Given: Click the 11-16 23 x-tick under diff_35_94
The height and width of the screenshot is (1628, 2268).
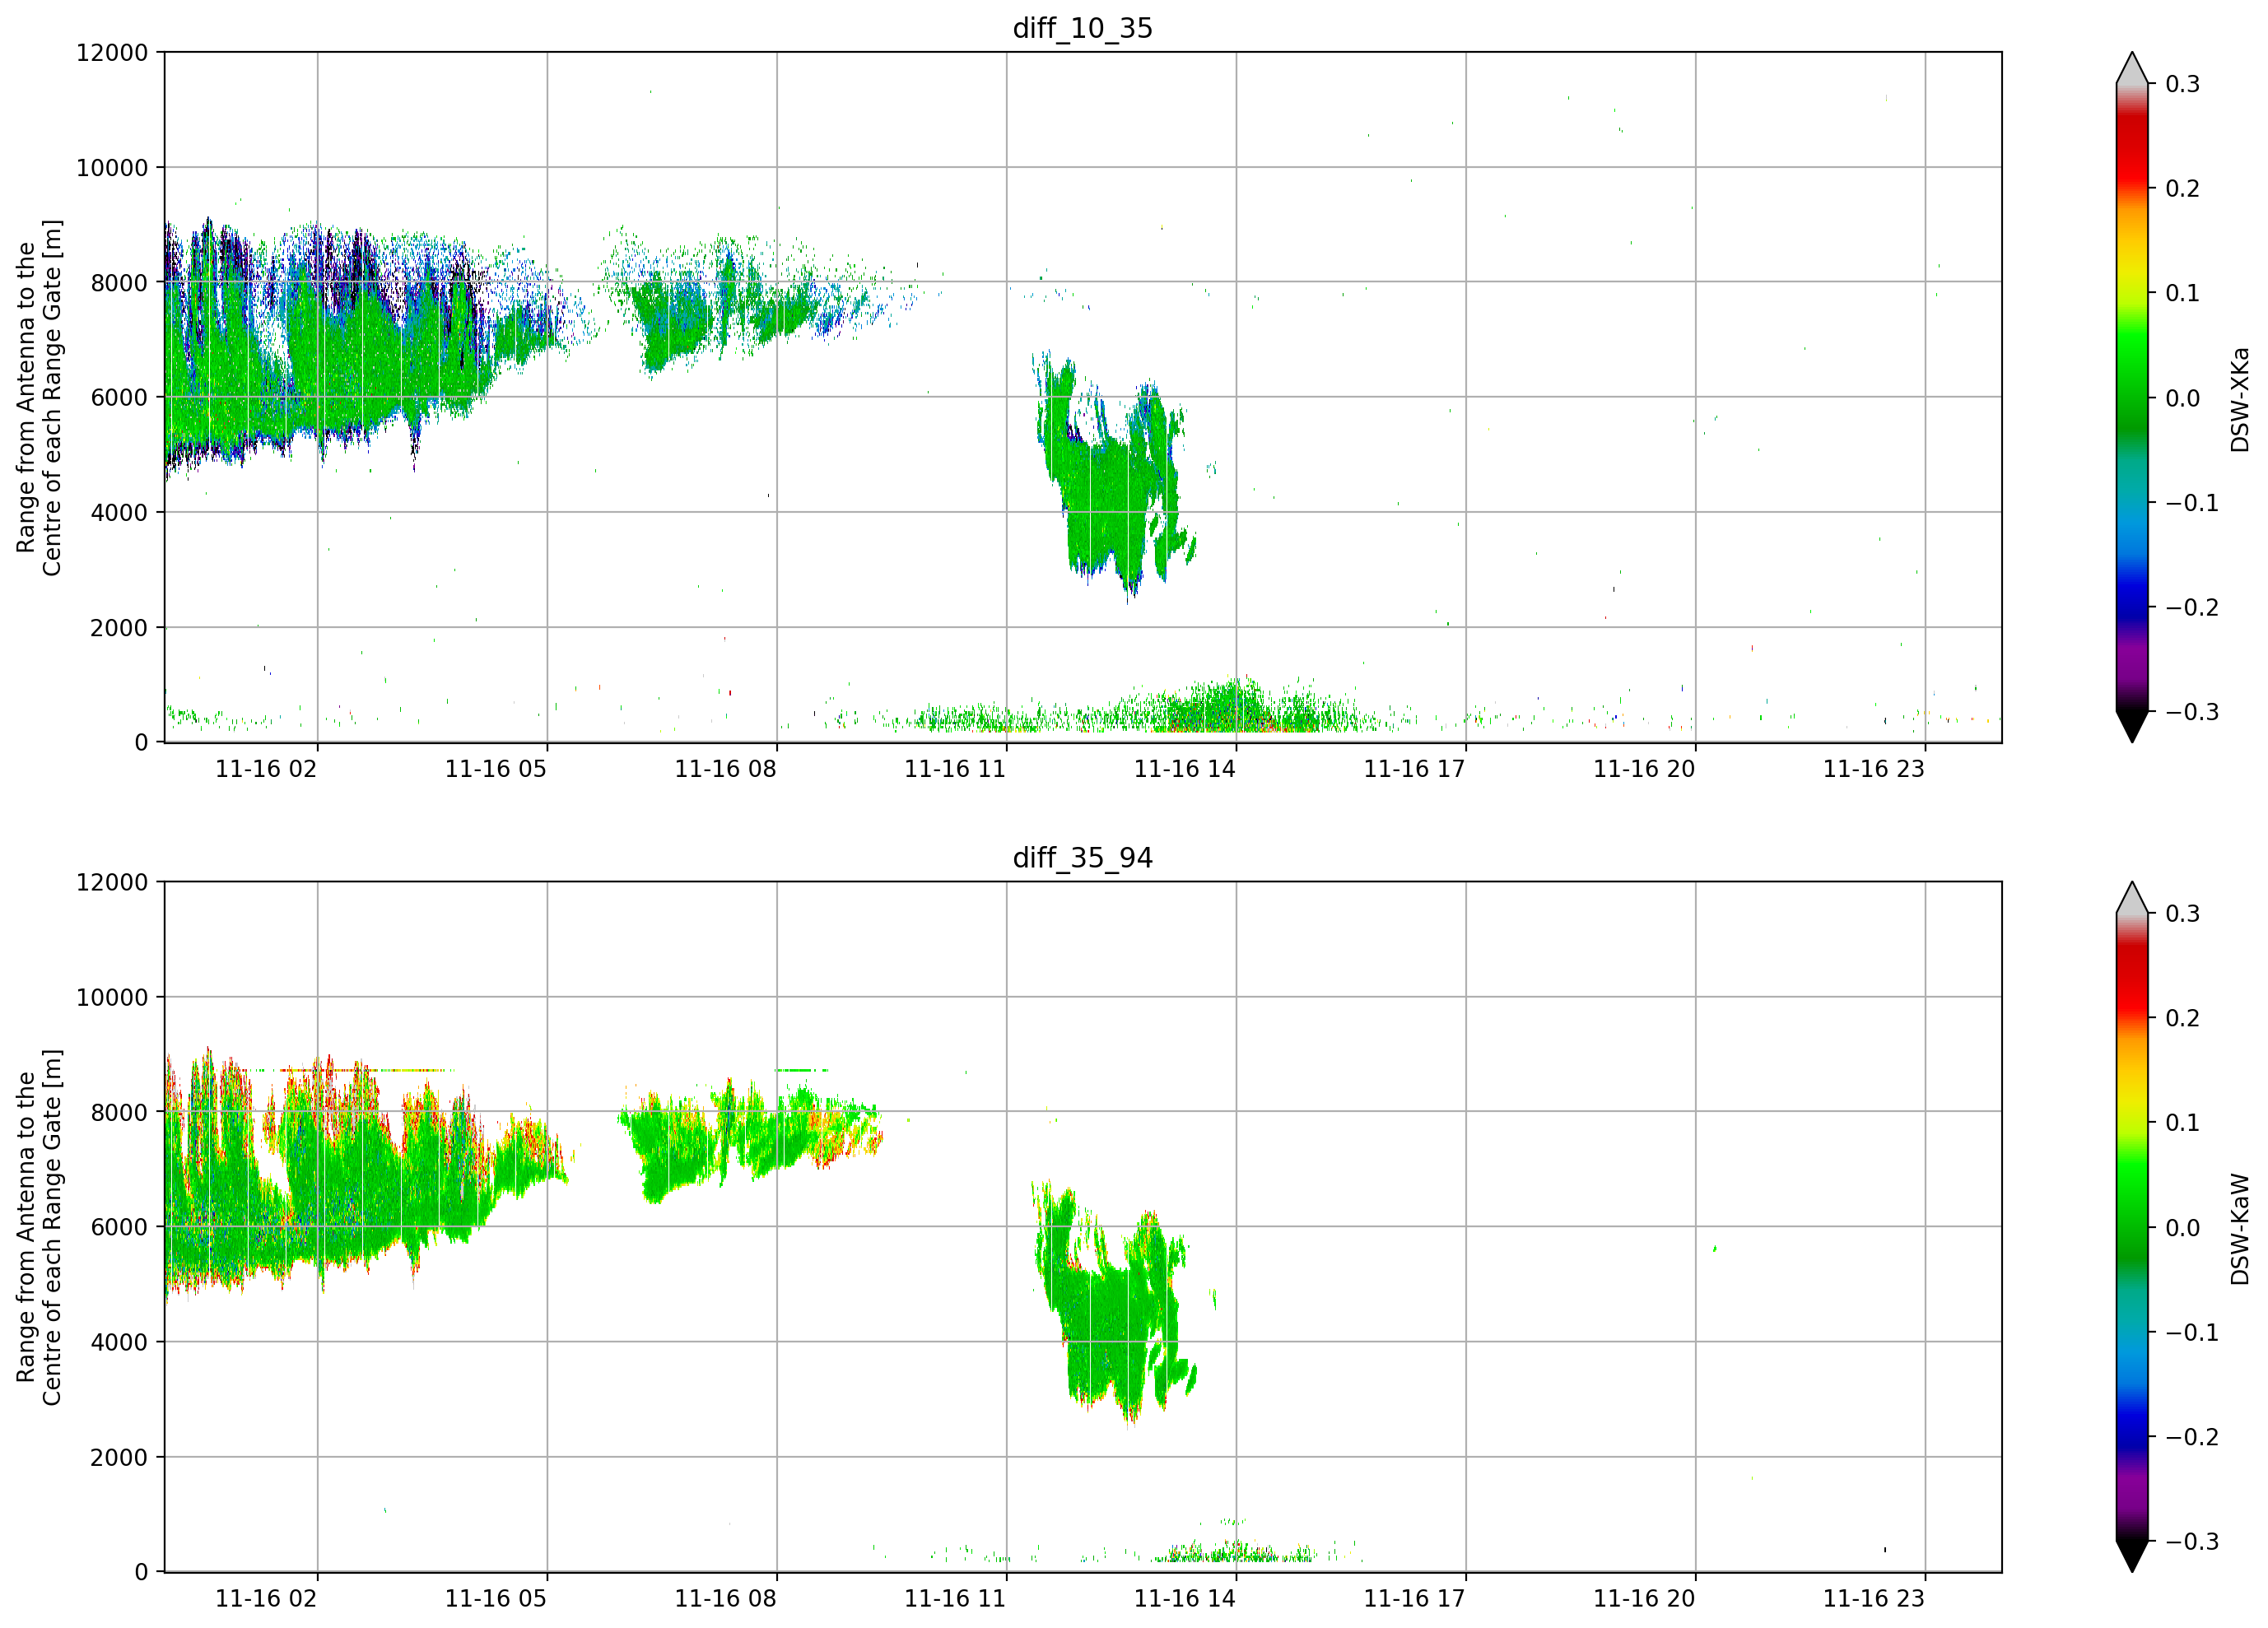Looking at the screenshot, I should pyautogui.click(x=1874, y=1599).
